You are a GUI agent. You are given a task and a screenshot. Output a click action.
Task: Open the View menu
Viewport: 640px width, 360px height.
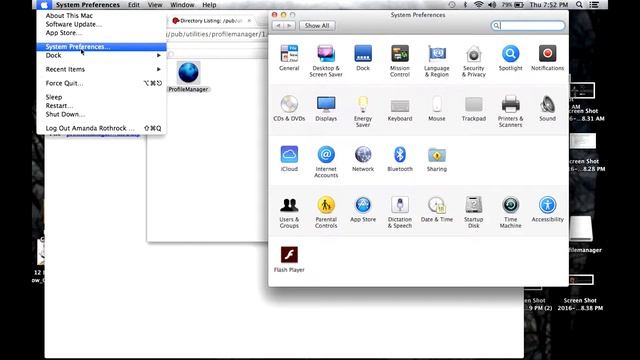(155, 5)
